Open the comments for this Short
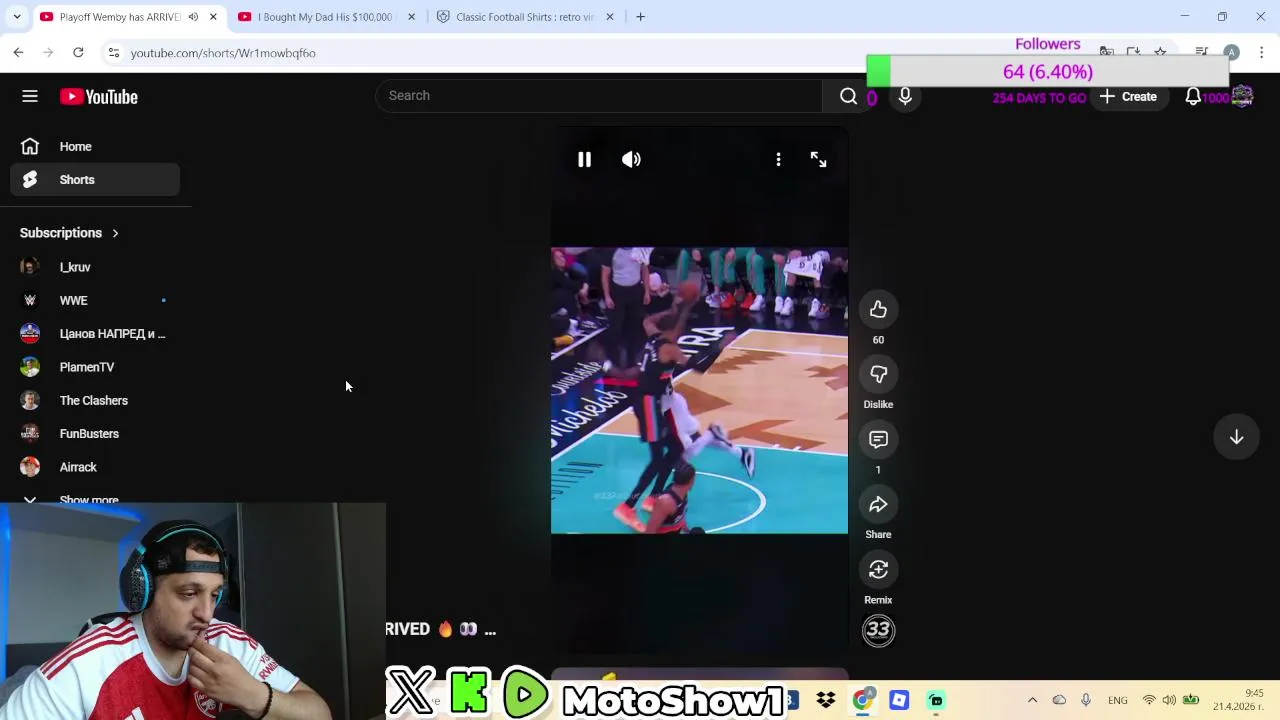The width and height of the screenshot is (1280, 720). click(x=878, y=439)
